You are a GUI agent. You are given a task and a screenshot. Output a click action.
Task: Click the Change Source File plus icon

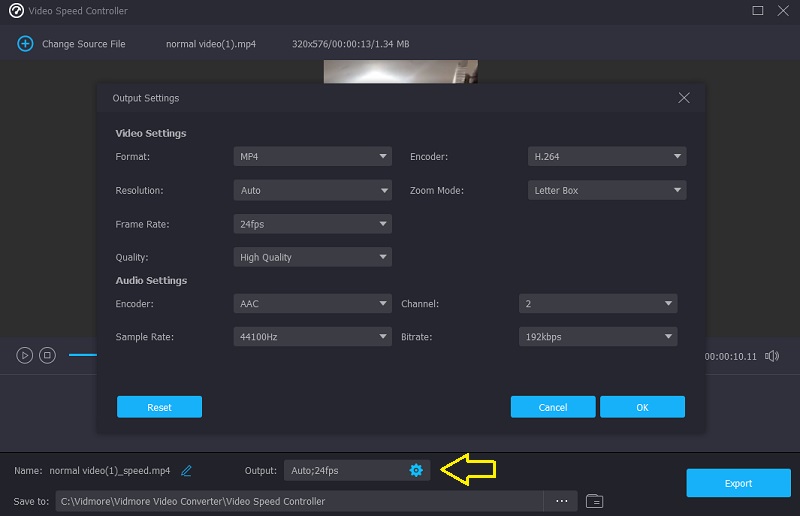point(24,44)
